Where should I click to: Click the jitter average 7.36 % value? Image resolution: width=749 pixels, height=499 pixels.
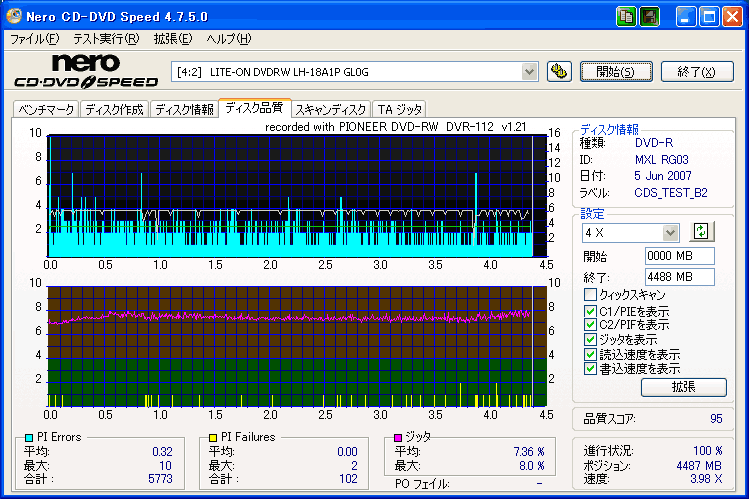coord(529,452)
